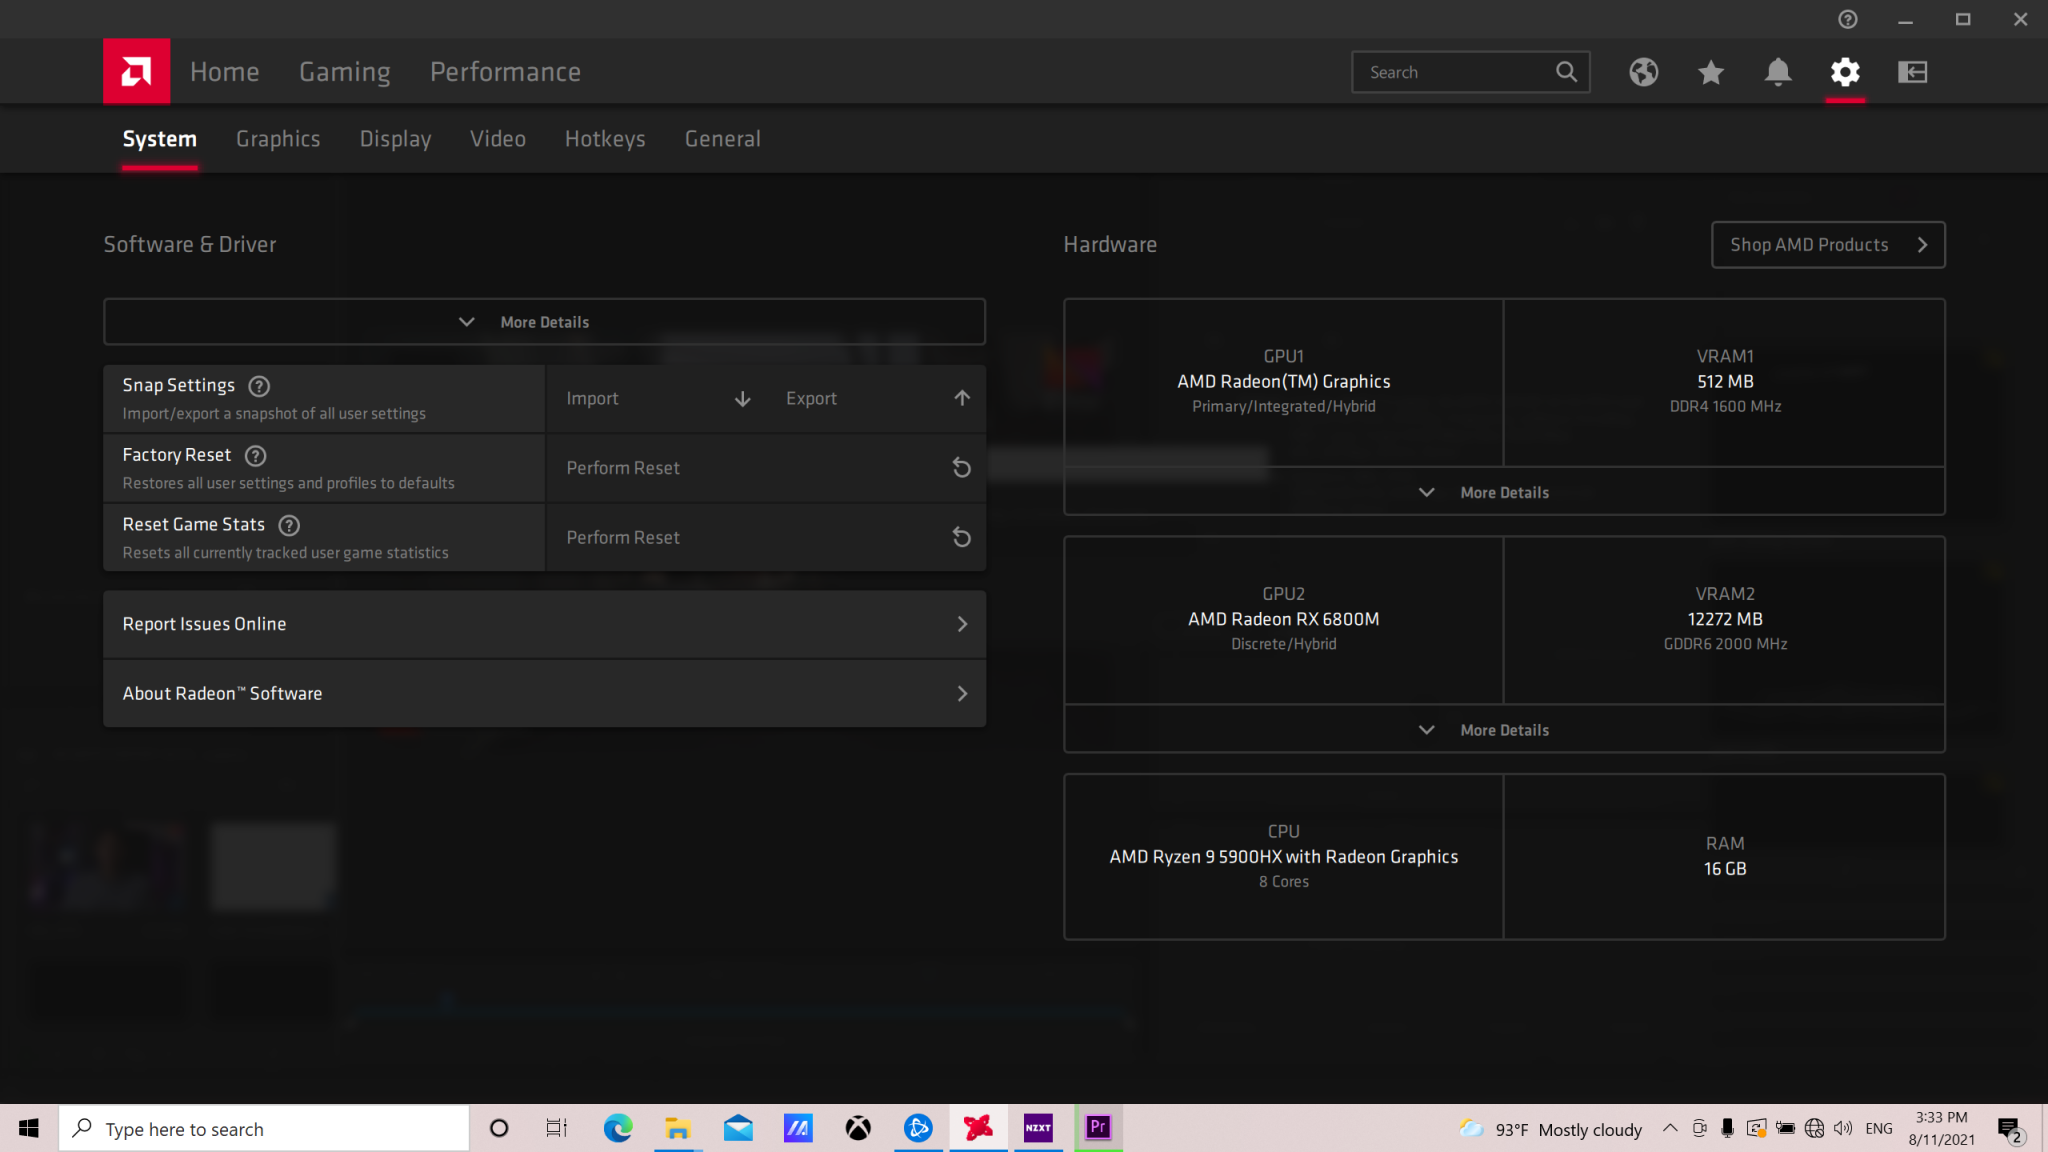The image size is (2048, 1152).
Task: Select the Hotkeys settings tab
Action: (x=605, y=139)
